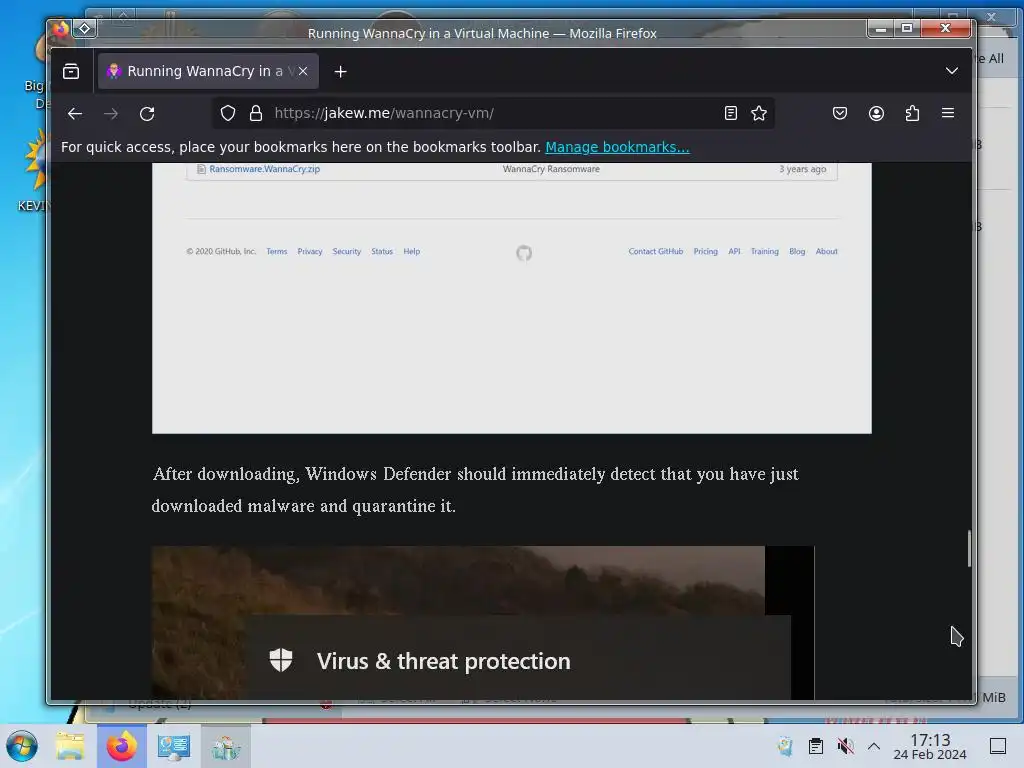Click the Firefox page vertical scrollbar thumb
The image size is (1024, 768).
[x=969, y=548]
